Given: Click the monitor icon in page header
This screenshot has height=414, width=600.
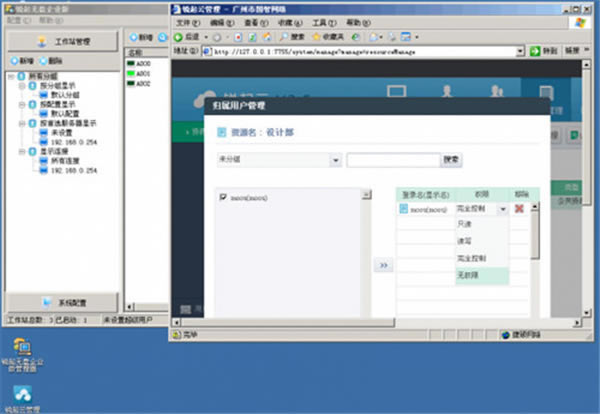Looking at the screenshot, I should (396, 91).
